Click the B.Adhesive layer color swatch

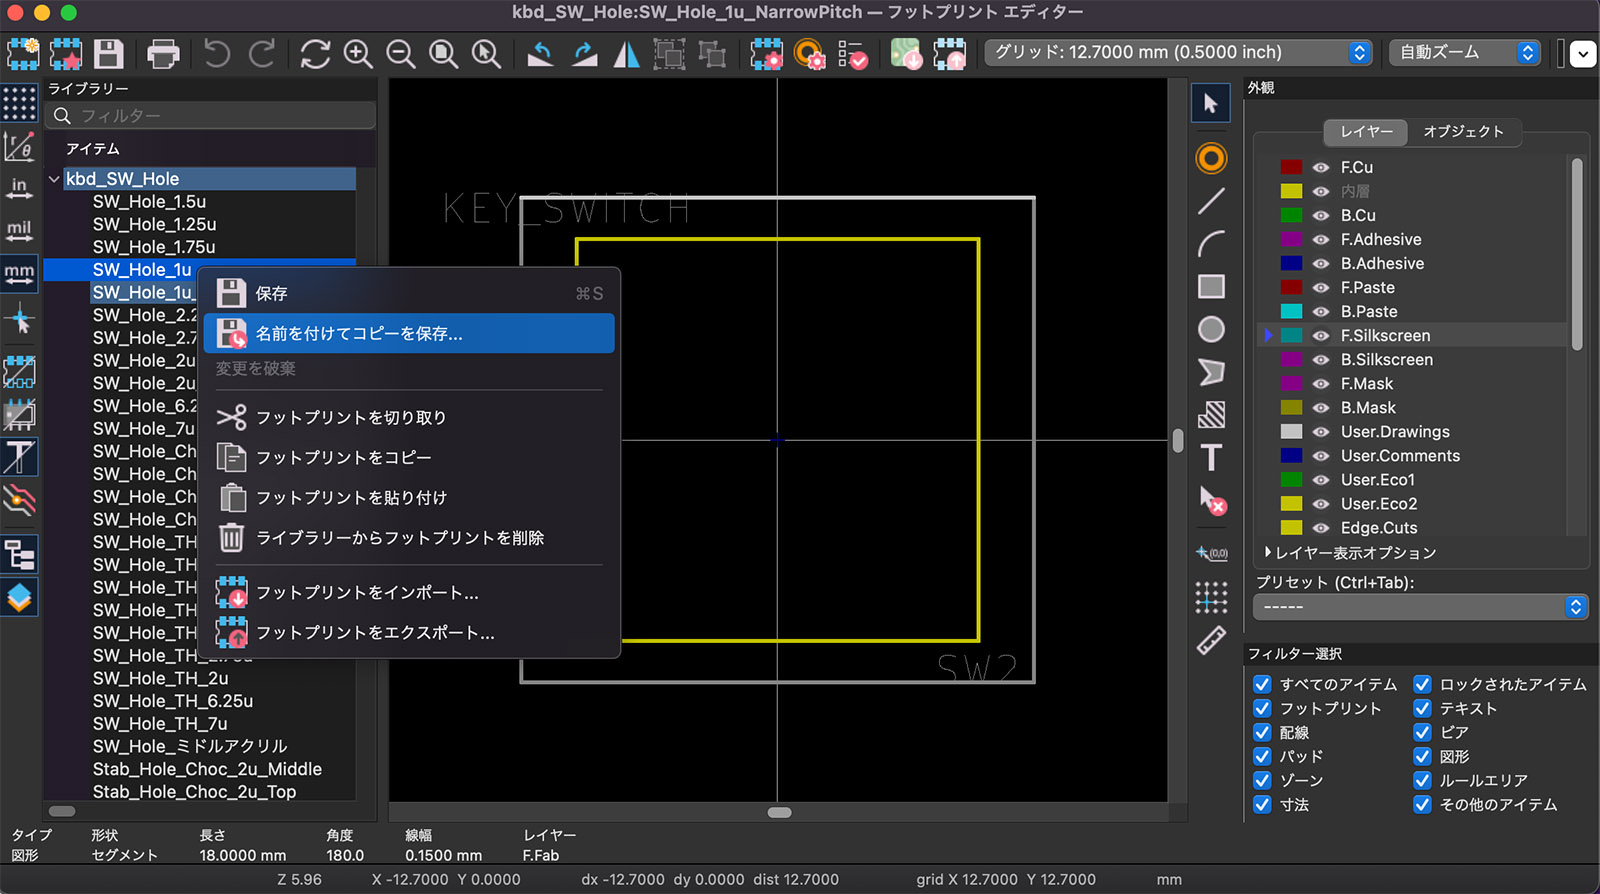pyautogui.click(x=1292, y=264)
